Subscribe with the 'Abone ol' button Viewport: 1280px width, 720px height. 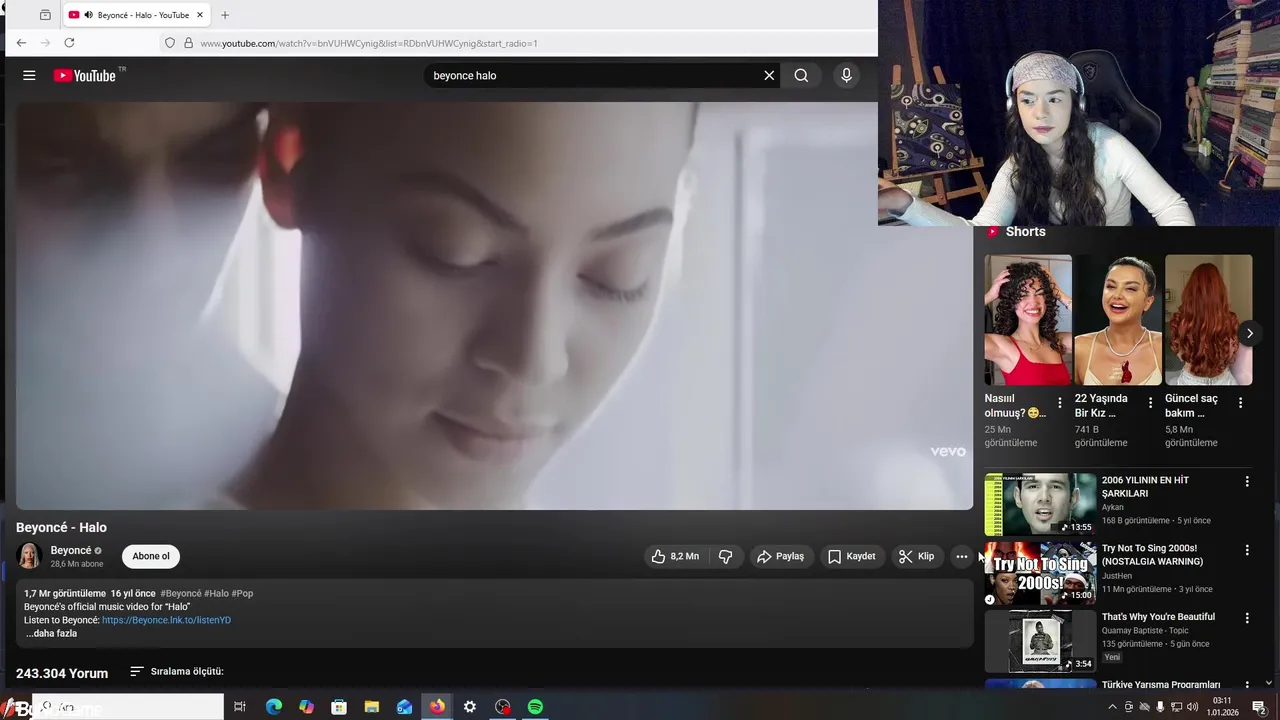(151, 556)
